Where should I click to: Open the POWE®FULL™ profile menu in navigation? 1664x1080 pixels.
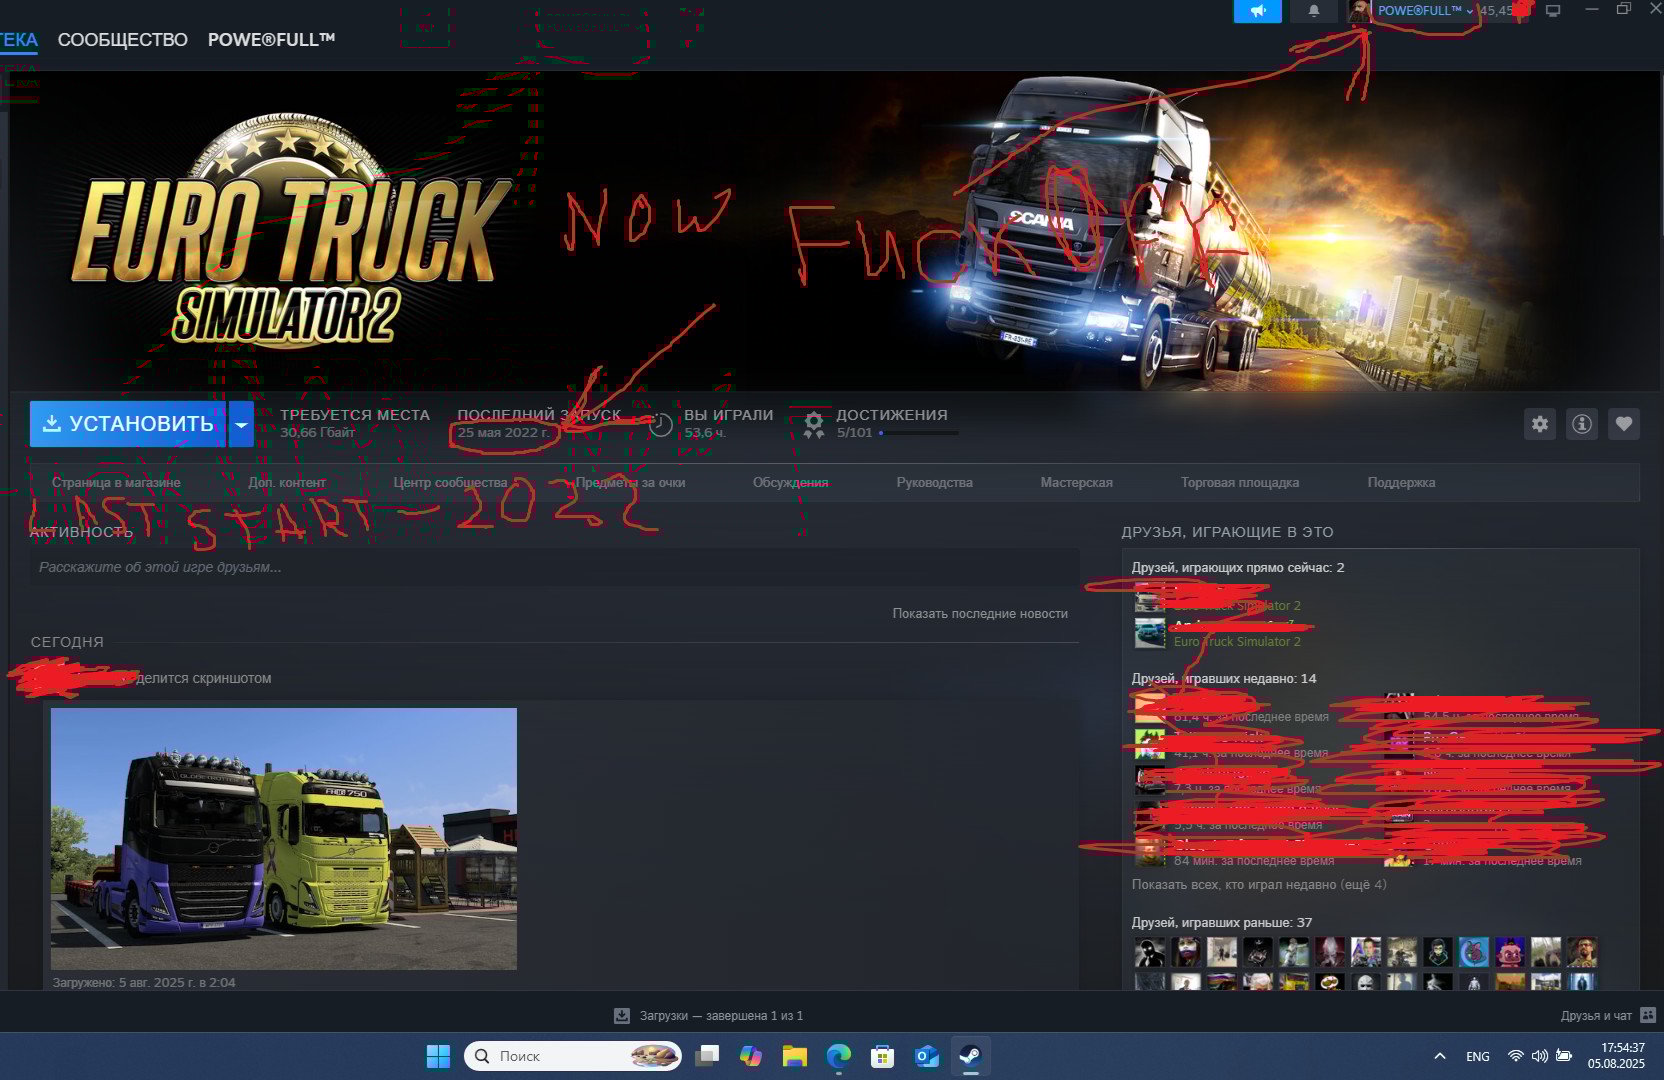[271, 40]
